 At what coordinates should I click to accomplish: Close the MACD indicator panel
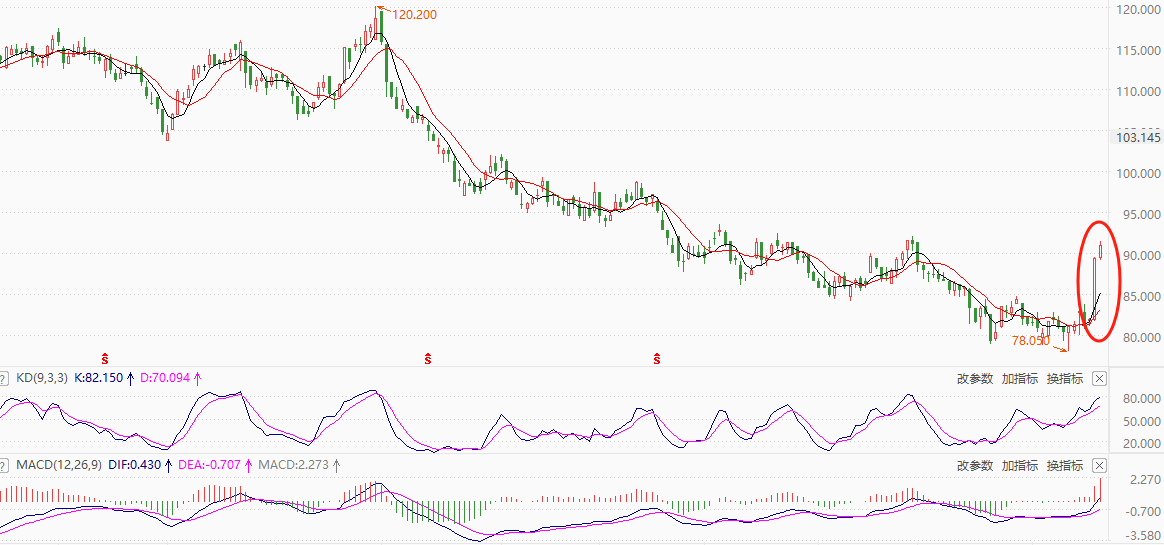[1100, 465]
